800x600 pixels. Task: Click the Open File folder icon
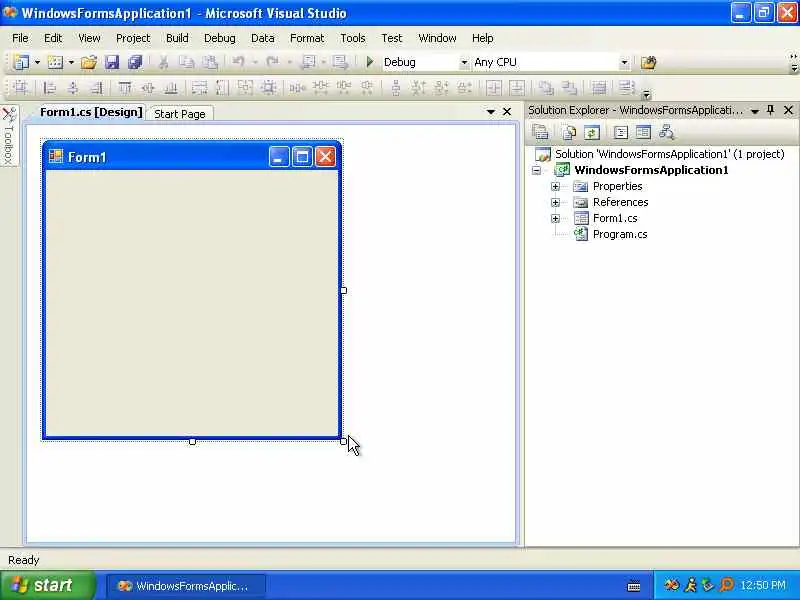pyautogui.click(x=88, y=62)
